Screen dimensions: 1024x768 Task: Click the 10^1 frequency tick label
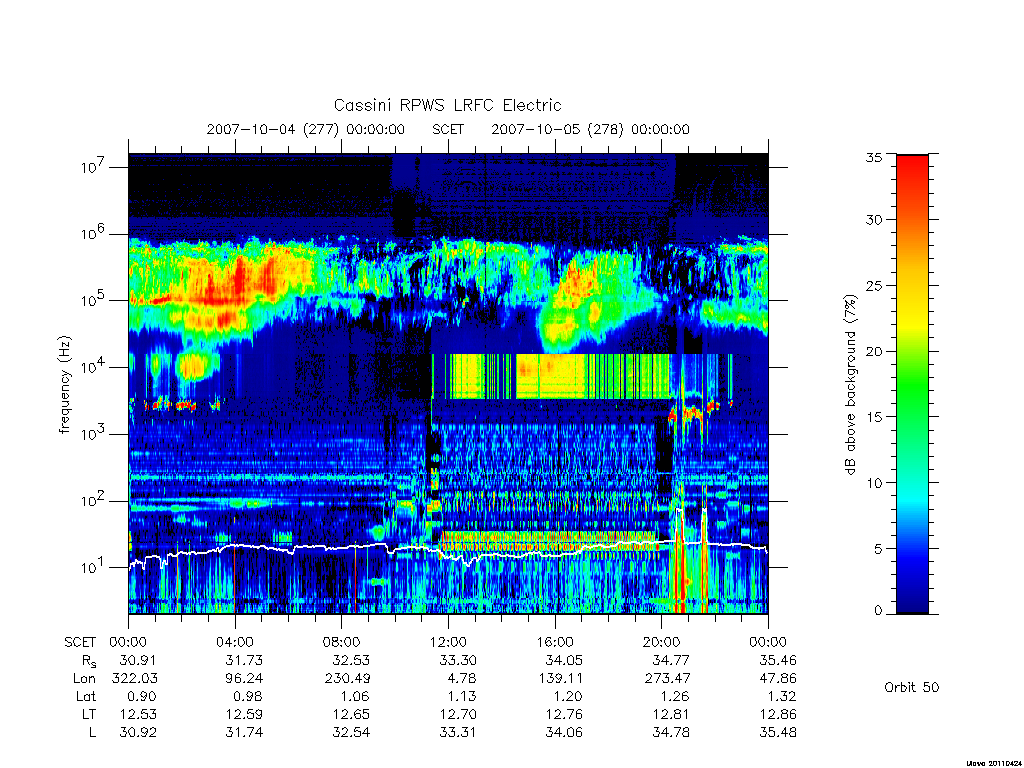pyautogui.click(x=94, y=567)
